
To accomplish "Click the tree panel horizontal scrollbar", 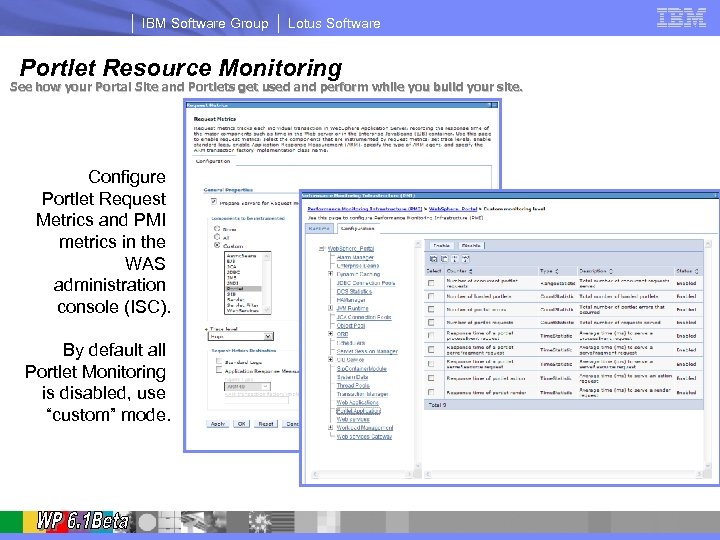I will (361, 474).
